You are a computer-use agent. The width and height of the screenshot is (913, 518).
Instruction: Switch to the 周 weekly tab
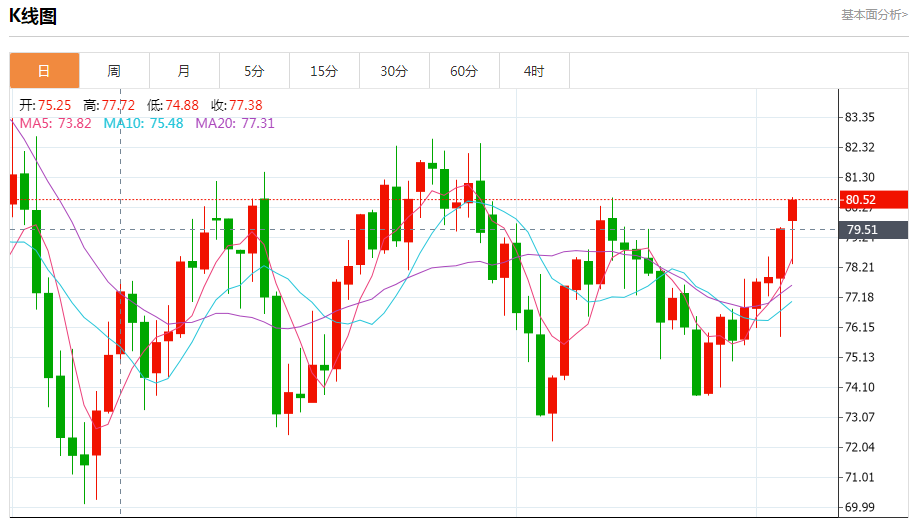[x=114, y=71]
